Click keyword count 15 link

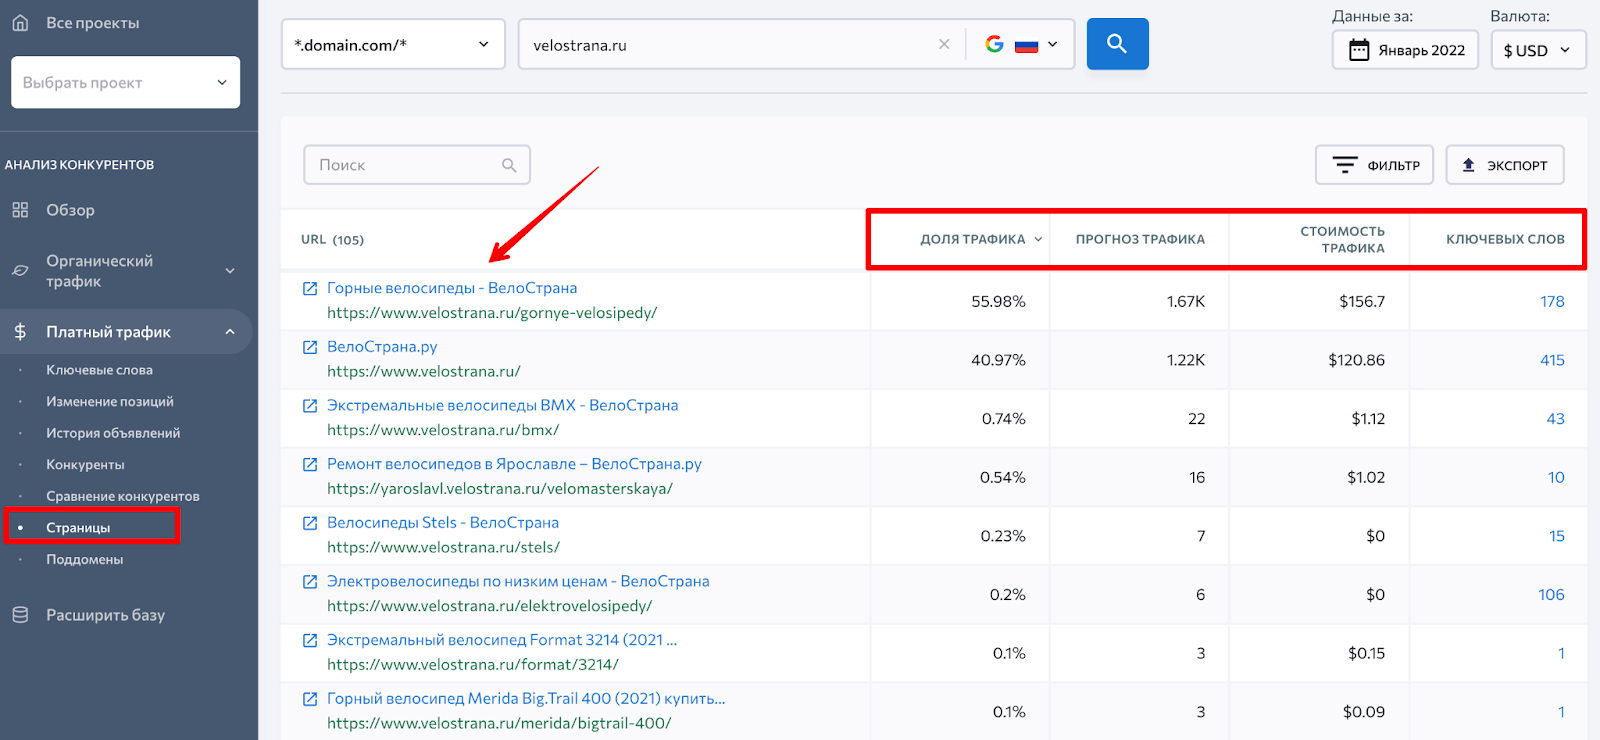(1557, 536)
